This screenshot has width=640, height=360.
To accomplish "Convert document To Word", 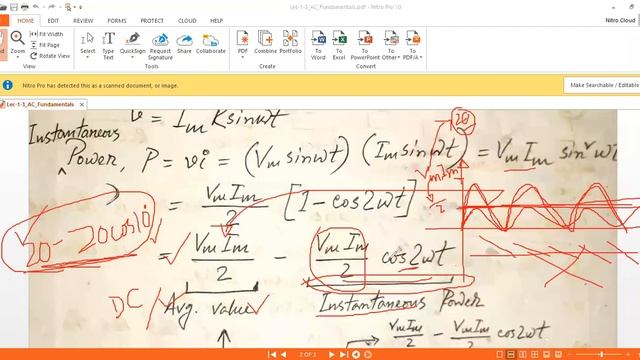I will (318, 46).
